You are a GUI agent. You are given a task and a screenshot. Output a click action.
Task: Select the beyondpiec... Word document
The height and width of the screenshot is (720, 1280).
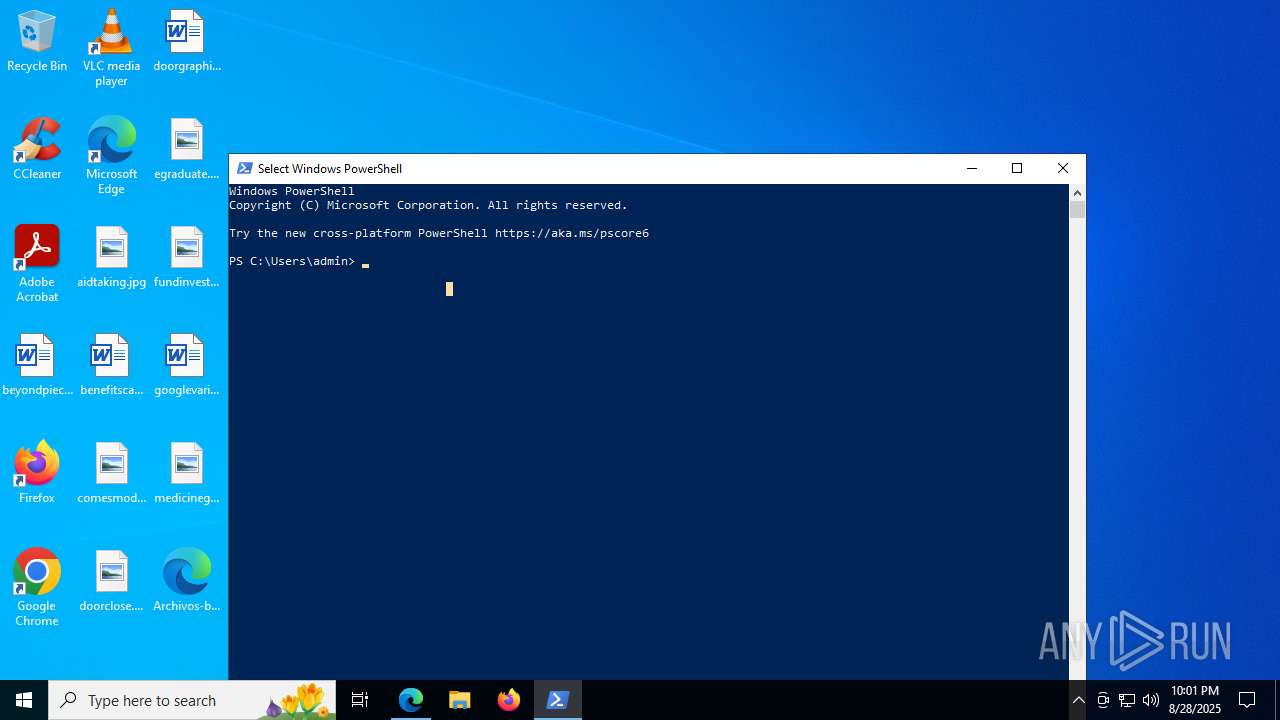(37, 366)
